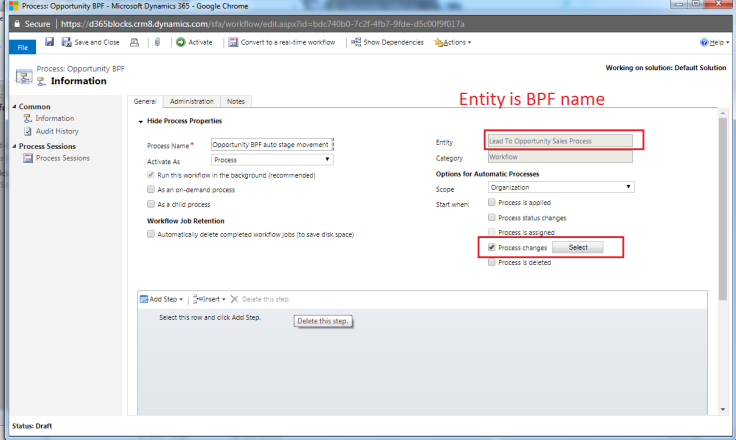The height and width of the screenshot is (440, 736).
Task: Uncheck Process changes checkbox
Action: click(x=491, y=247)
